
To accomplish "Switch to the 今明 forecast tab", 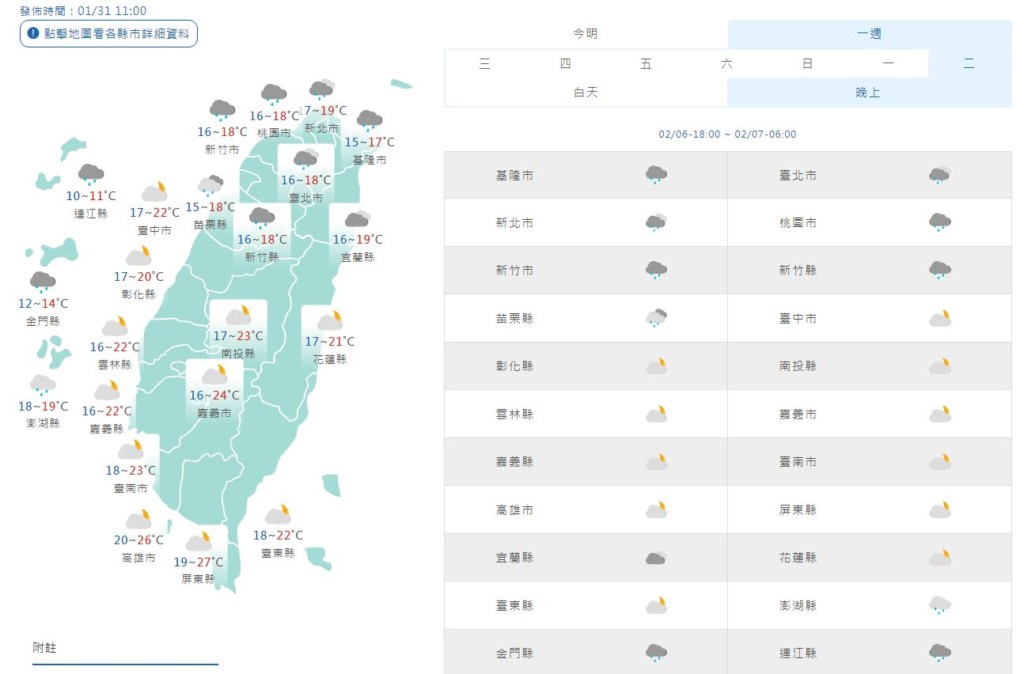I will (x=585, y=34).
